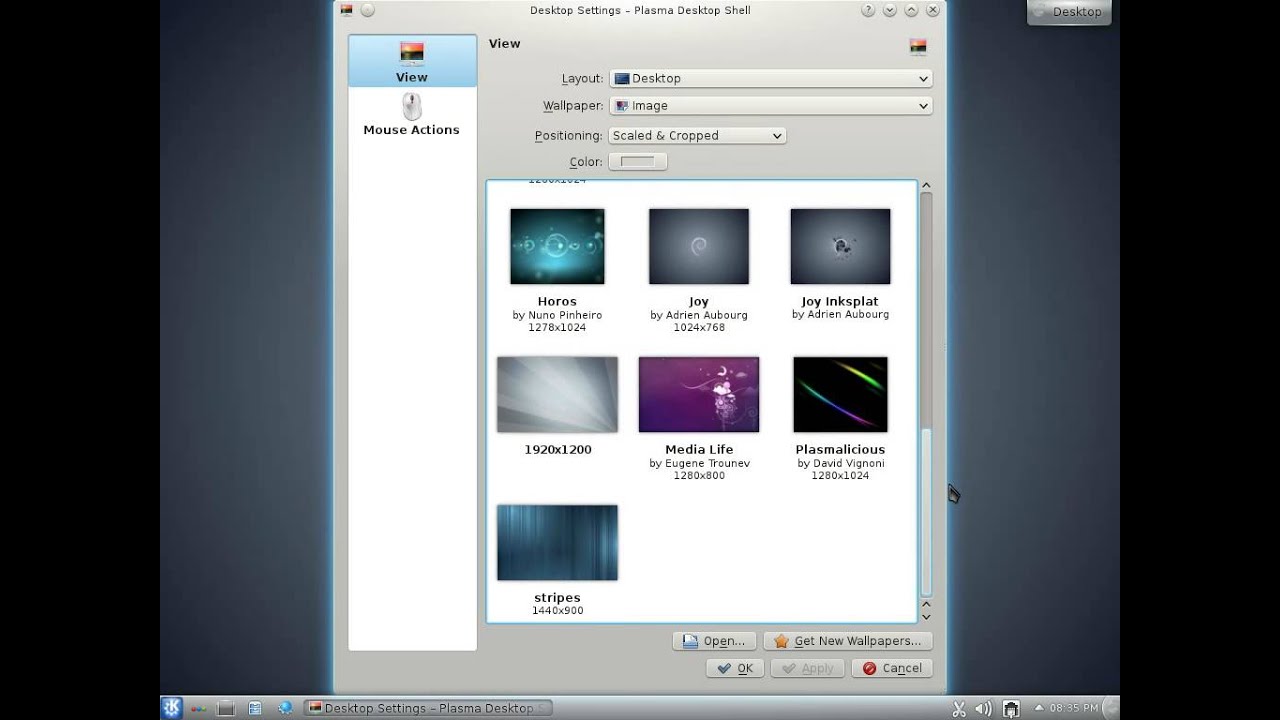
Task: Select the 1920x1200 grey rays wallpaper
Action: pyautogui.click(x=557, y=394)
